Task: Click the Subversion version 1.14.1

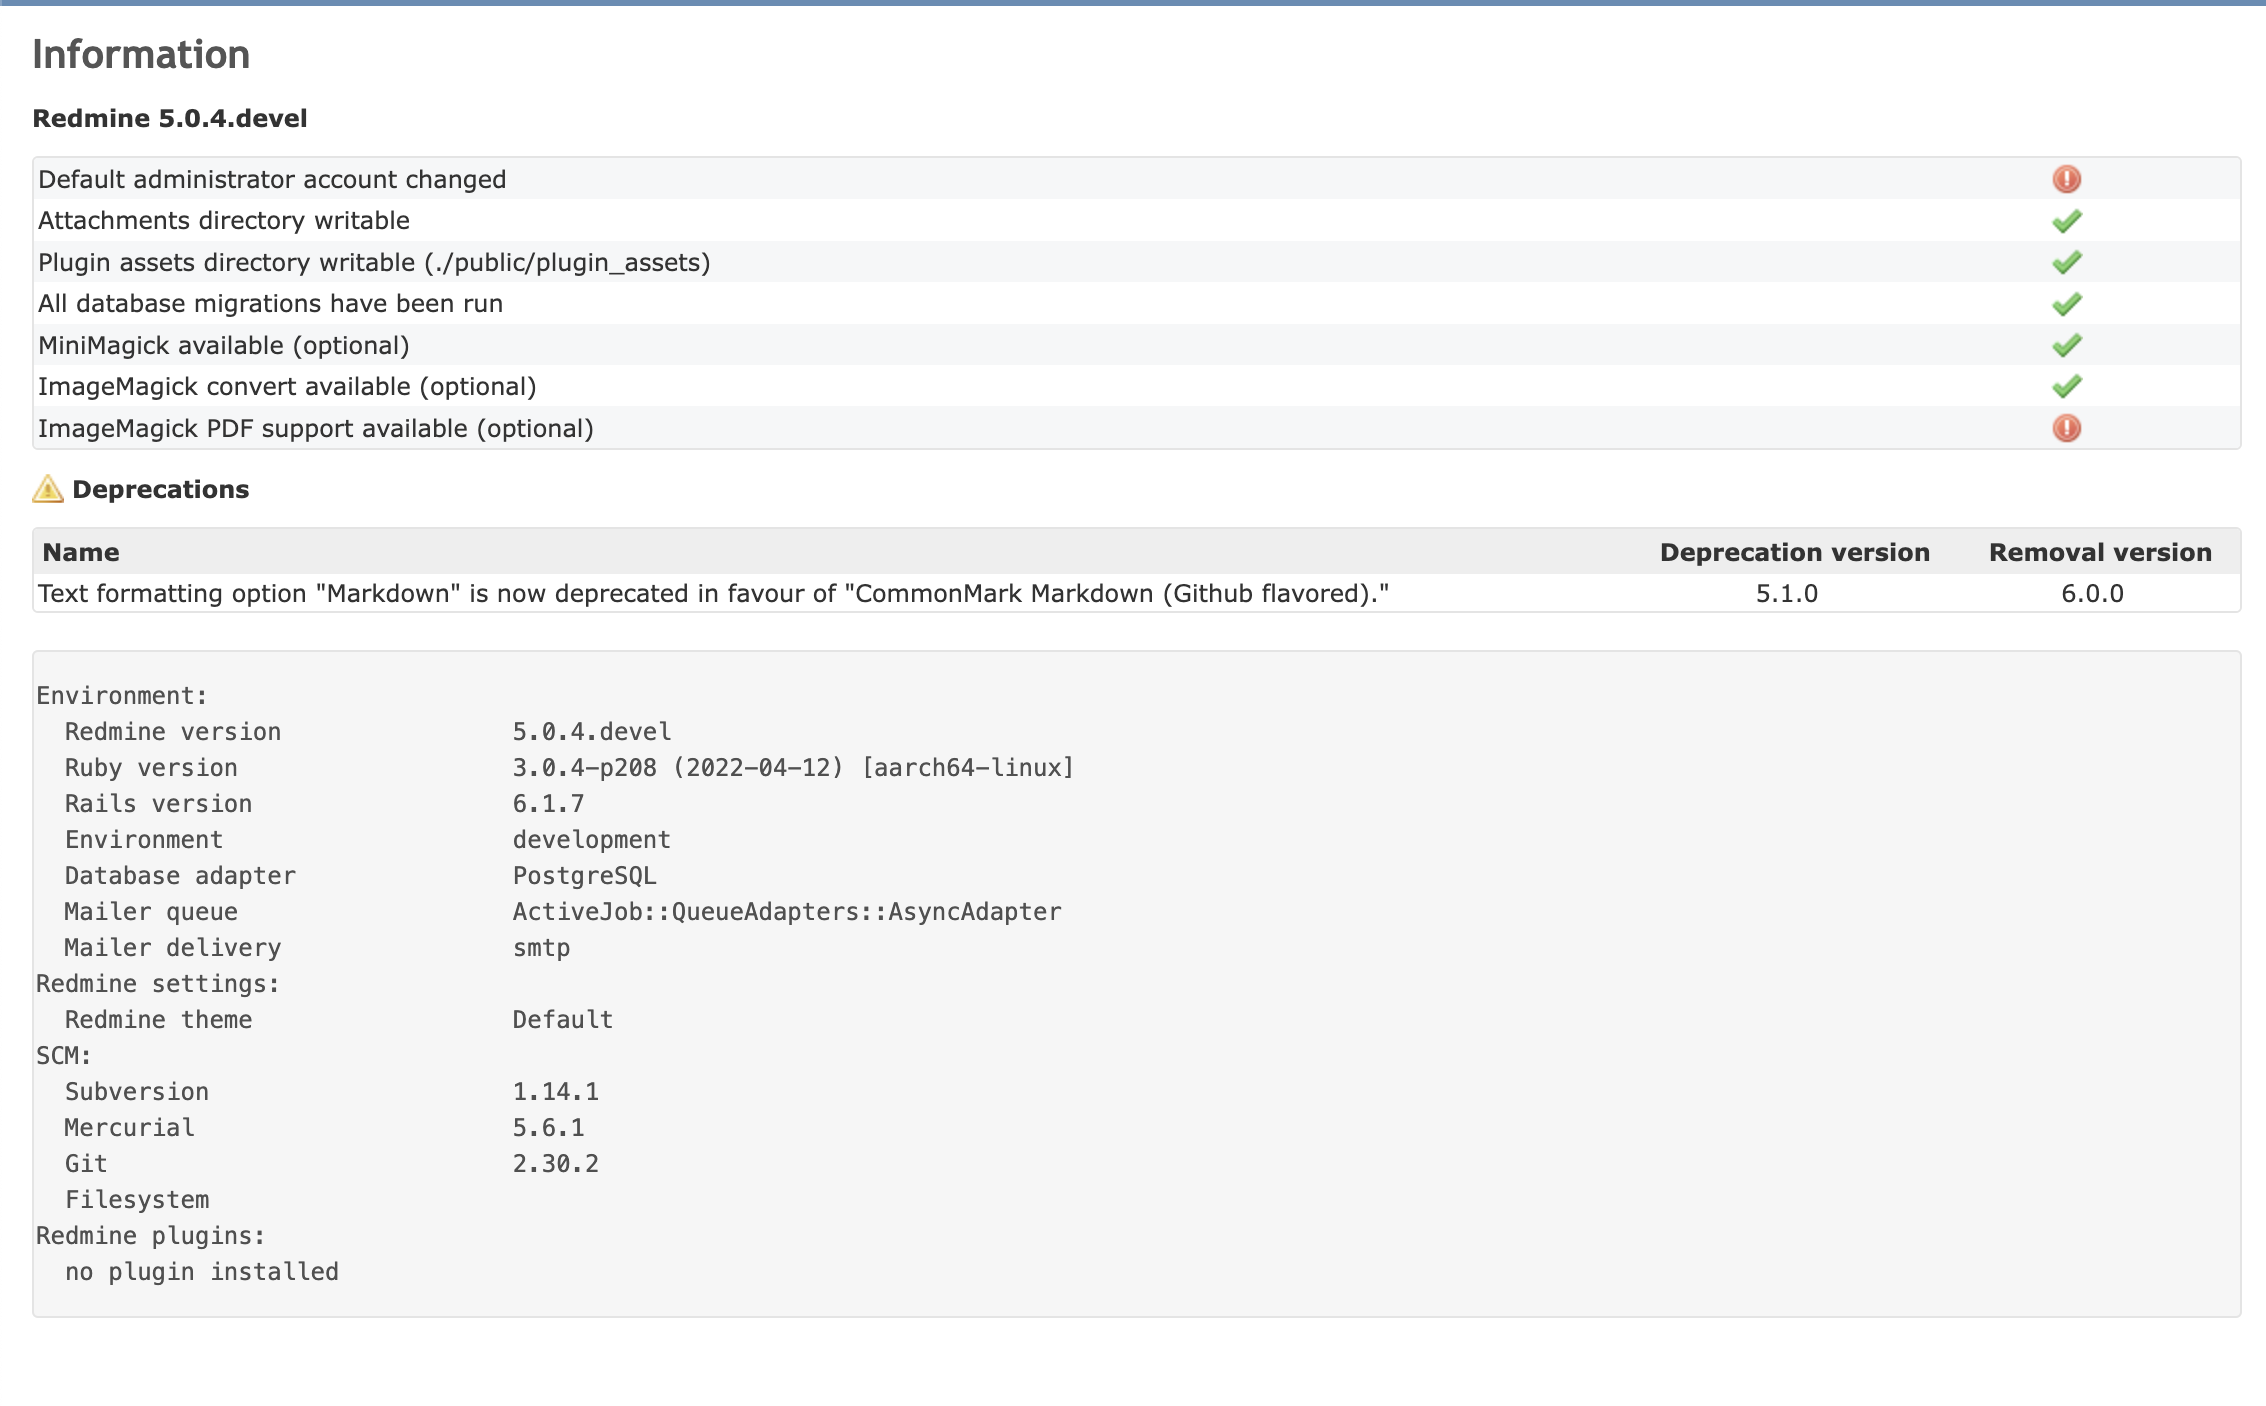Action: 555,1092
